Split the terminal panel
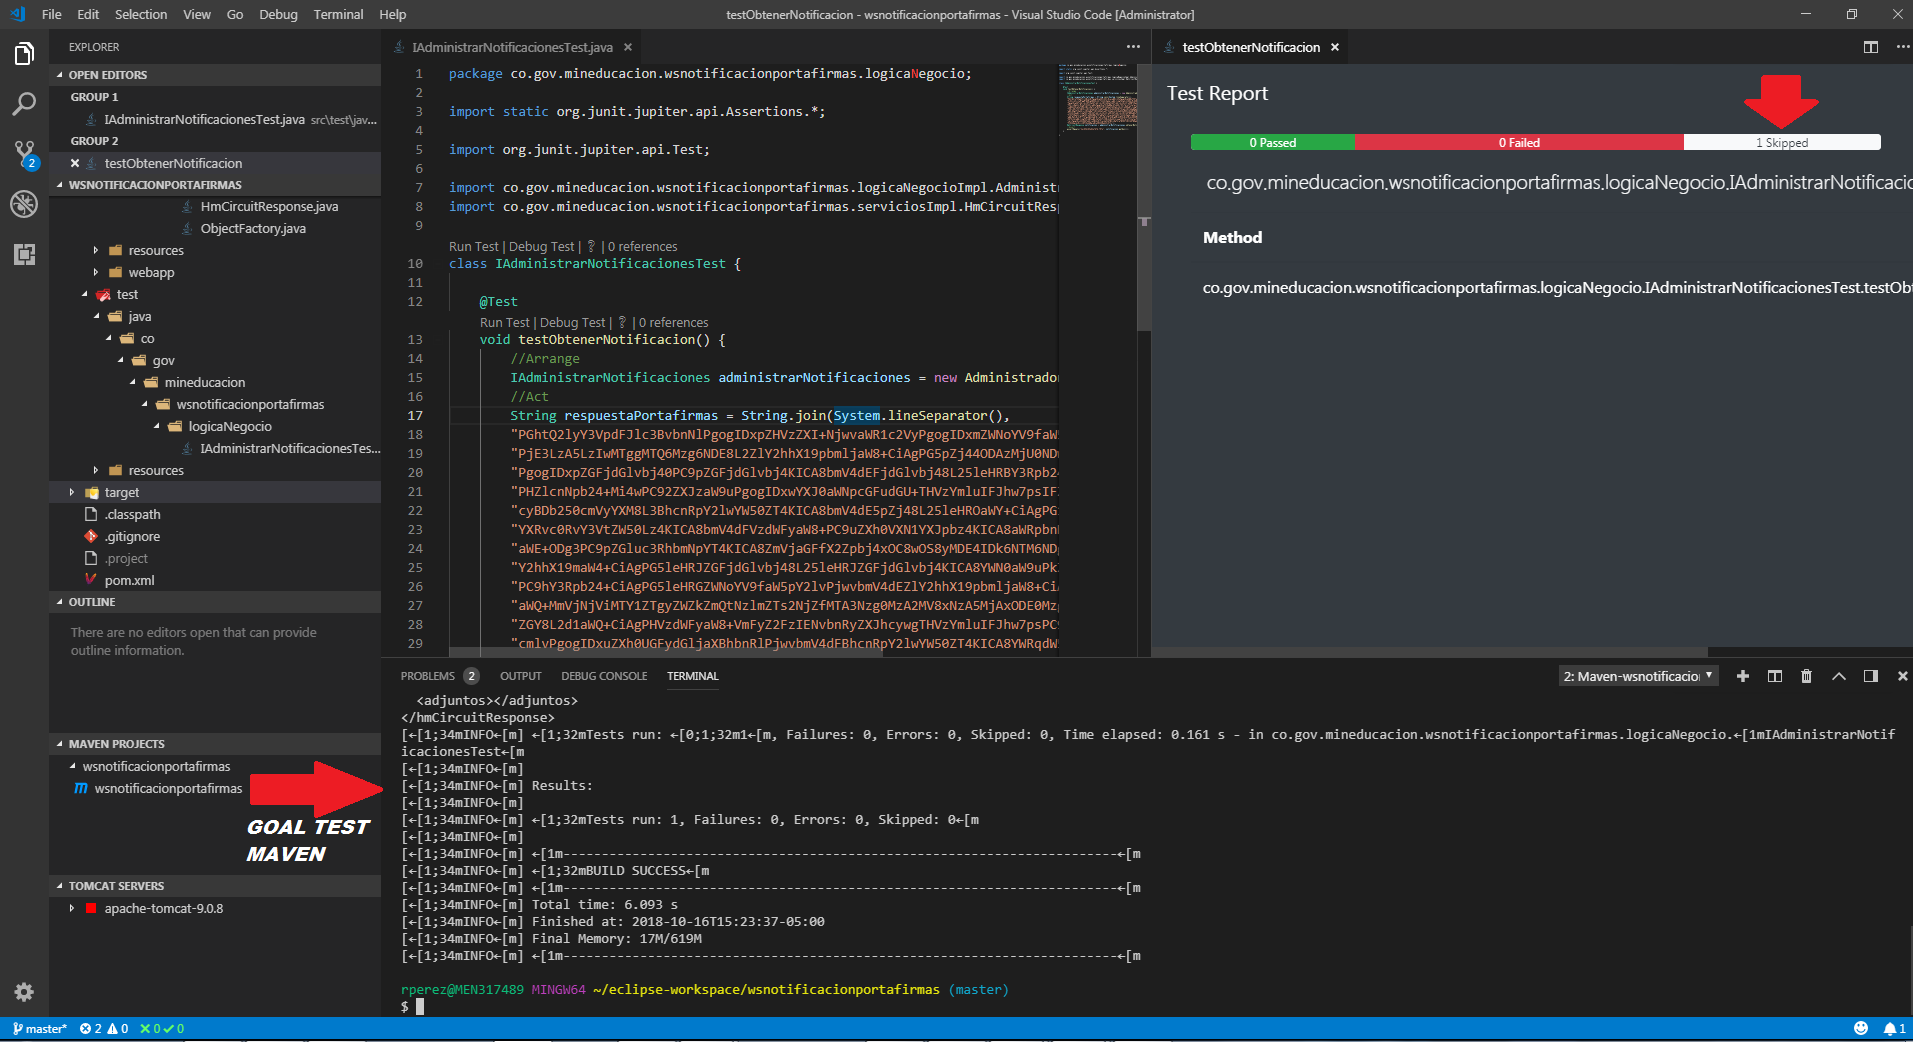This screenshot has width=1913, height=1042. (1775, 676)
